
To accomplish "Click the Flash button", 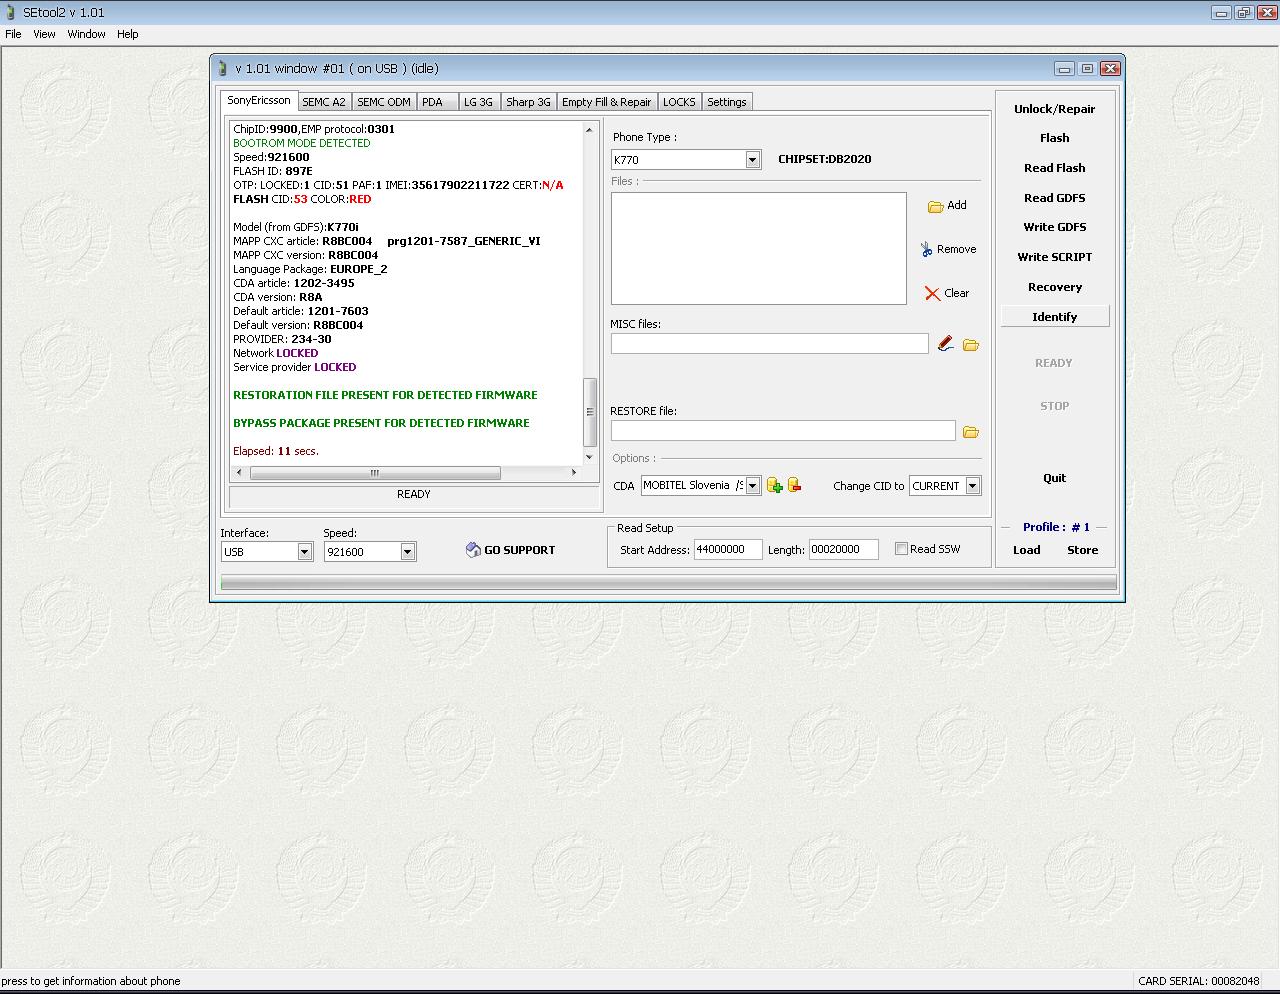I will pyautogui.click(x=1055, y=138).
